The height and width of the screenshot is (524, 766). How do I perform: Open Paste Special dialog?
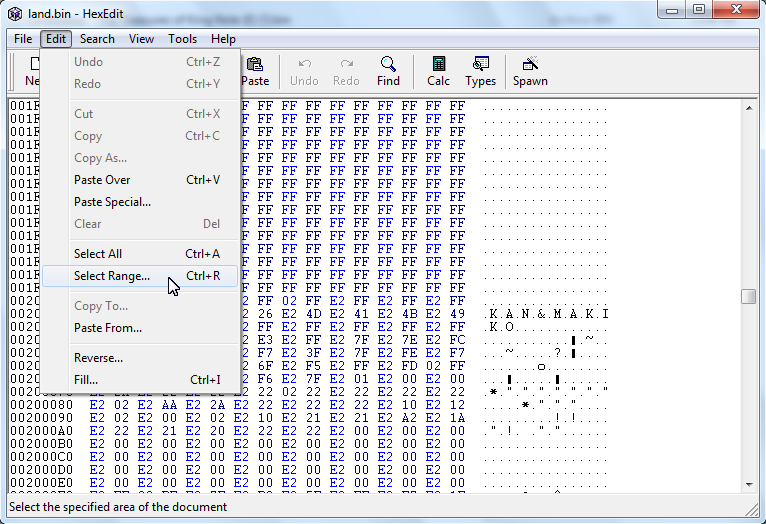pos(112,202)
